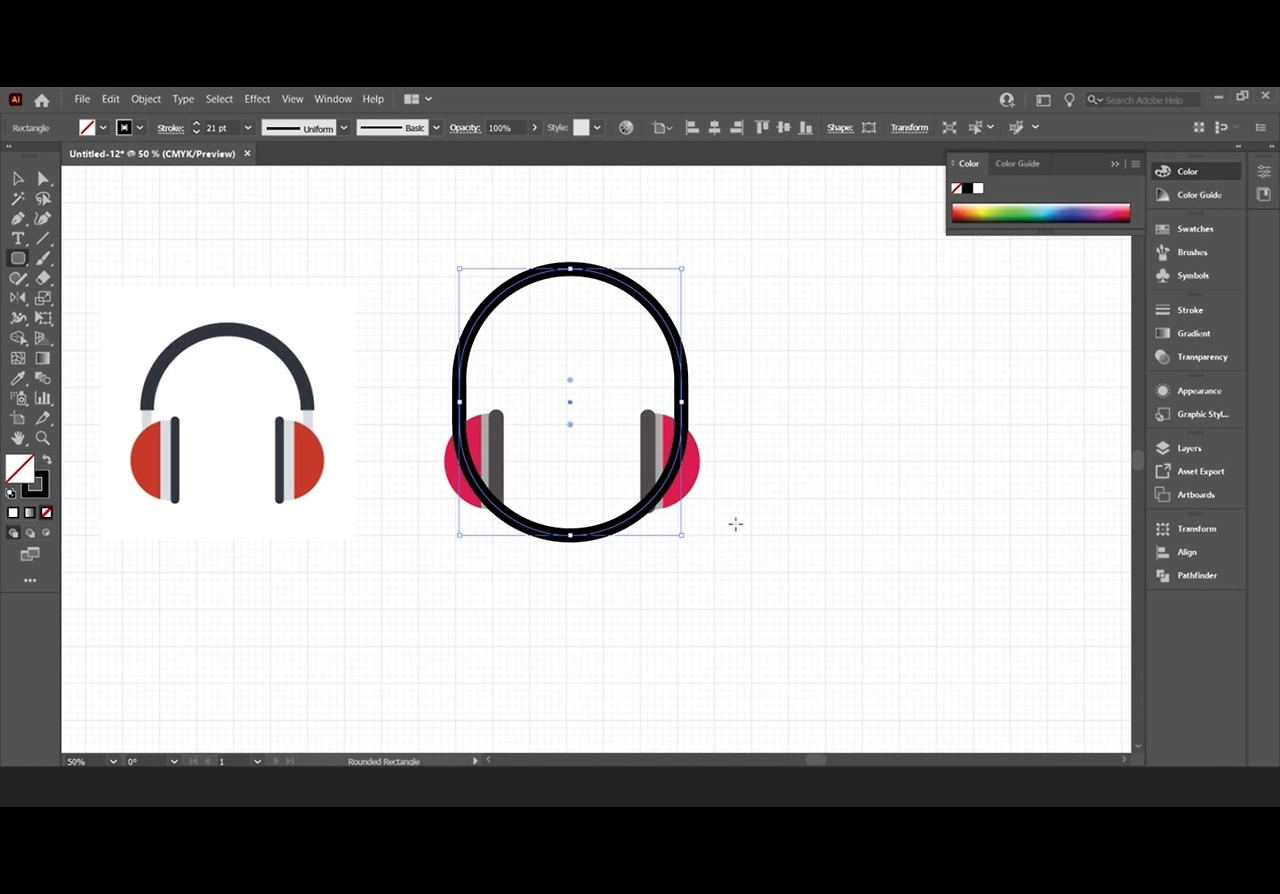Open the workspace layout switcher dropdown
This screenshot has width=1280, height=894.
[418, 99]
